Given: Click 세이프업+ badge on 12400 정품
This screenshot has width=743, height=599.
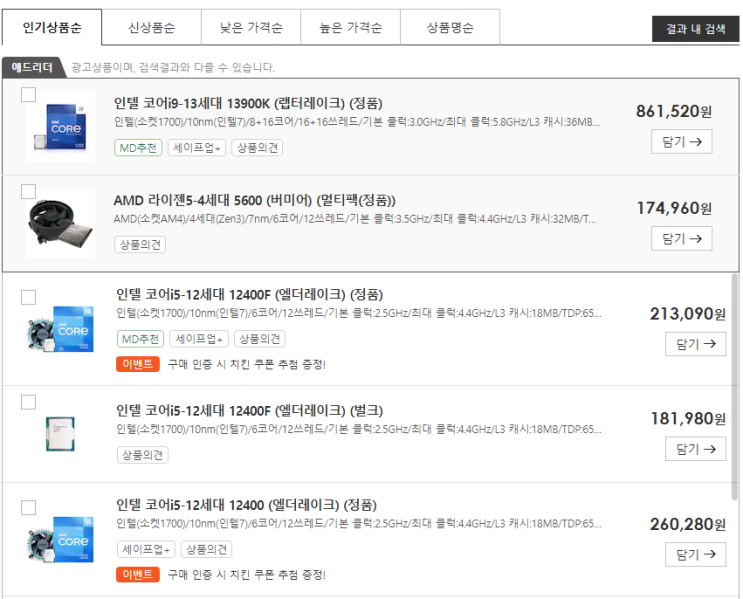Looking at the screenshot, I should tap(146, 549).
